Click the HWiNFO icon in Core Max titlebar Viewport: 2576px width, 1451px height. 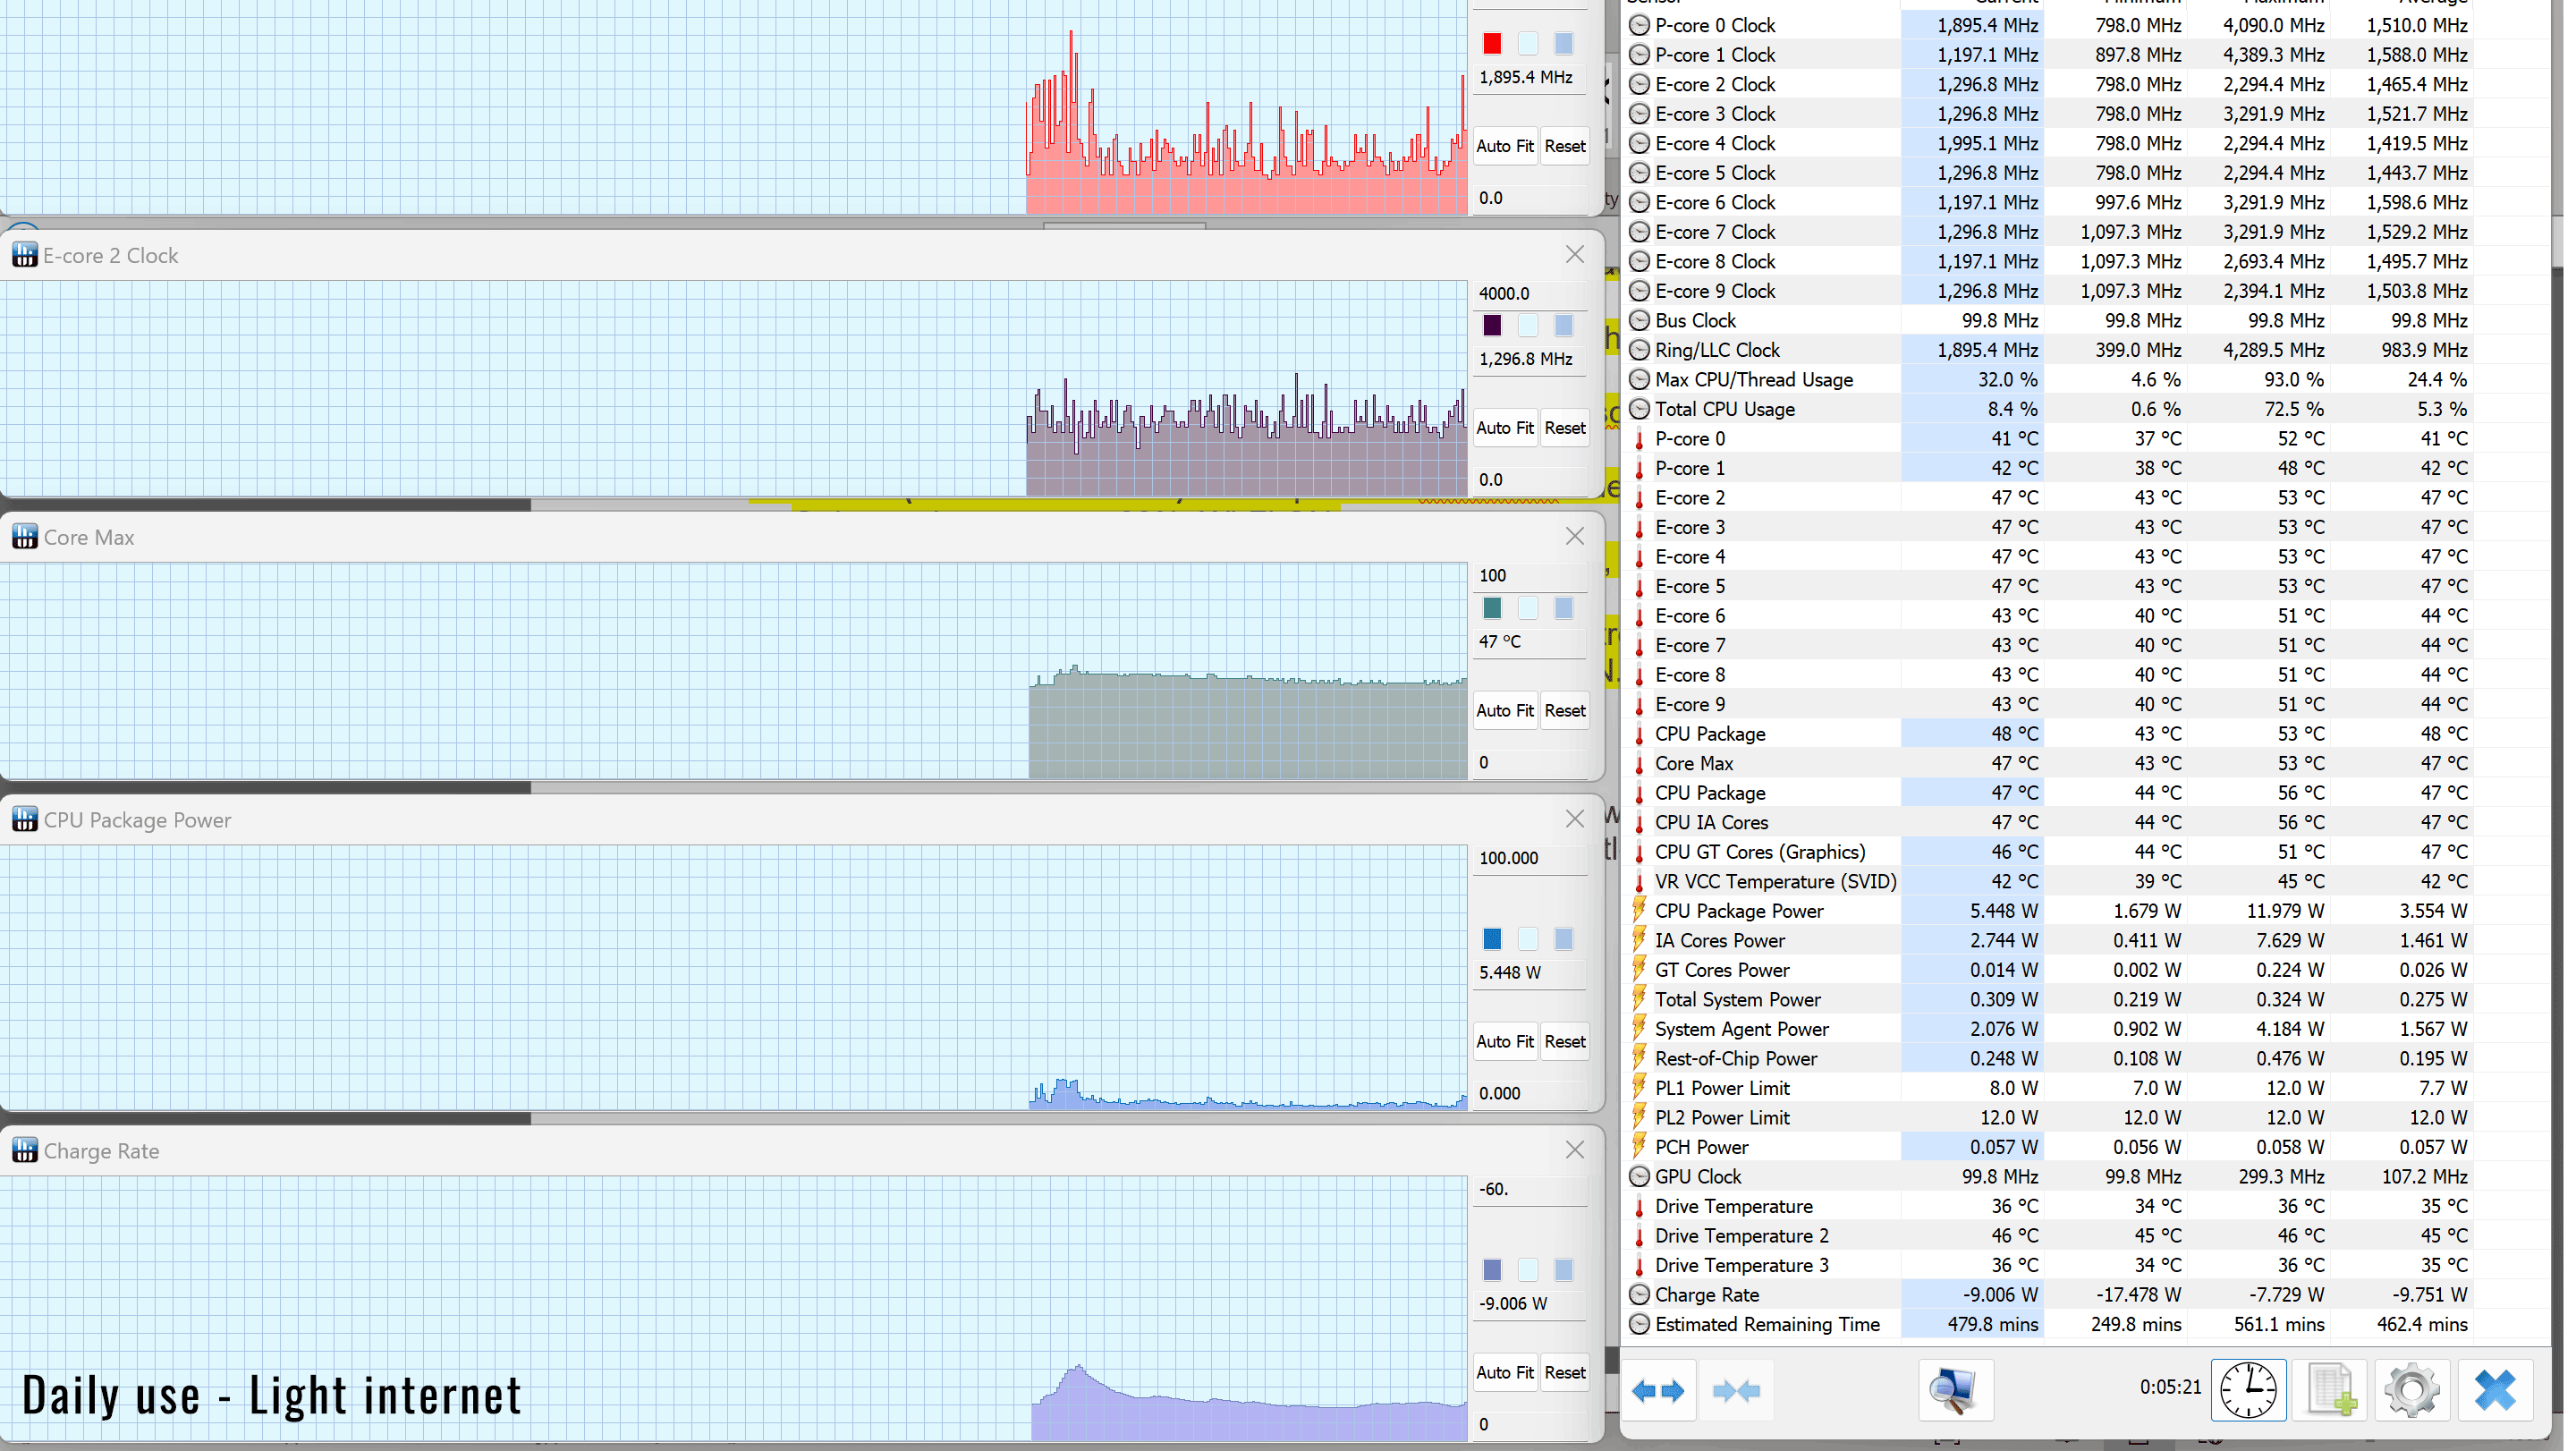(24, 537)
